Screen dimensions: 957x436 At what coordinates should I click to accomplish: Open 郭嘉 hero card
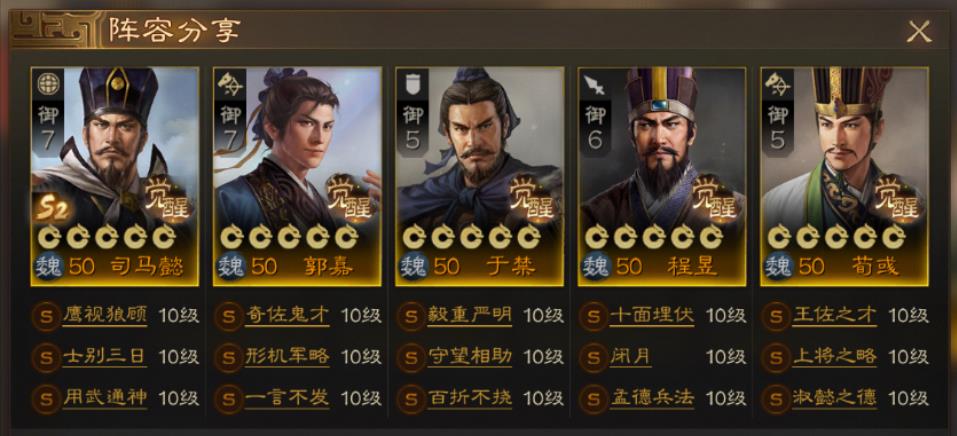click(x=297, y=176)
